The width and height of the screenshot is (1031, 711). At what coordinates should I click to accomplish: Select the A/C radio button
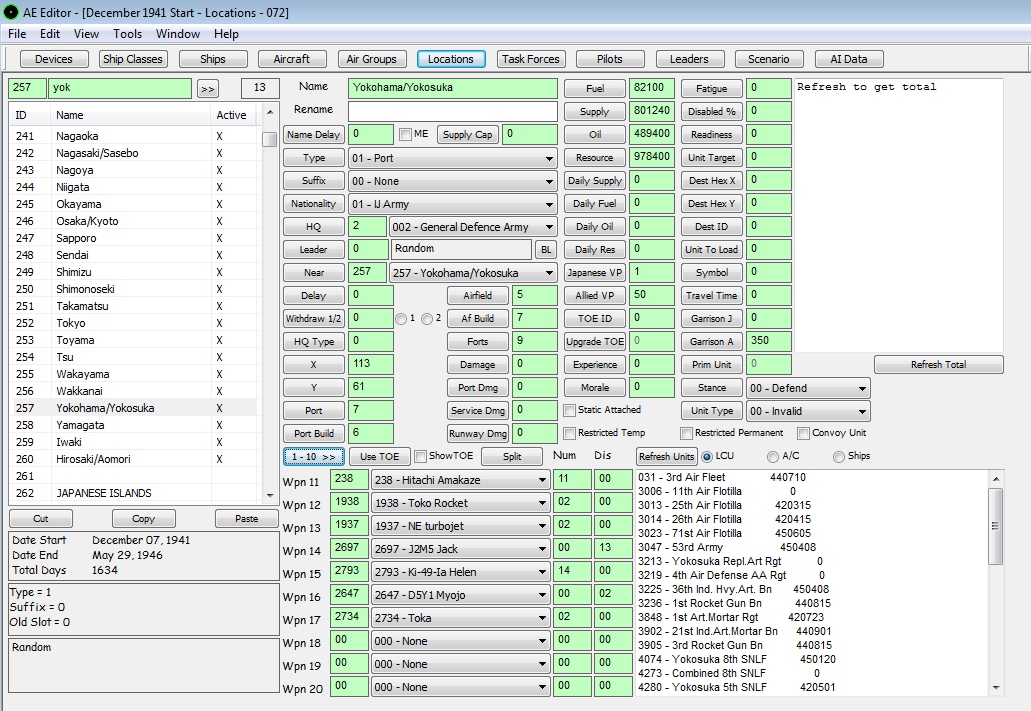(772, 457)
